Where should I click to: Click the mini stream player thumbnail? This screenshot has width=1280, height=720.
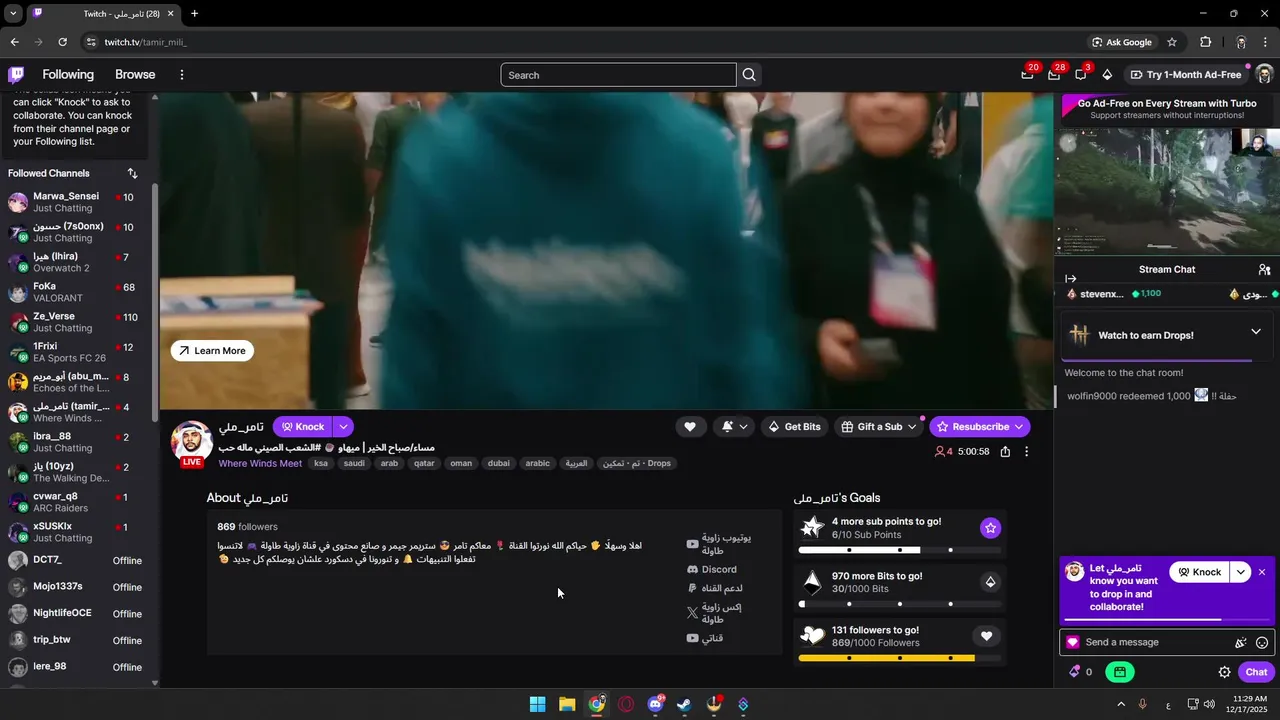(1167, 190)
